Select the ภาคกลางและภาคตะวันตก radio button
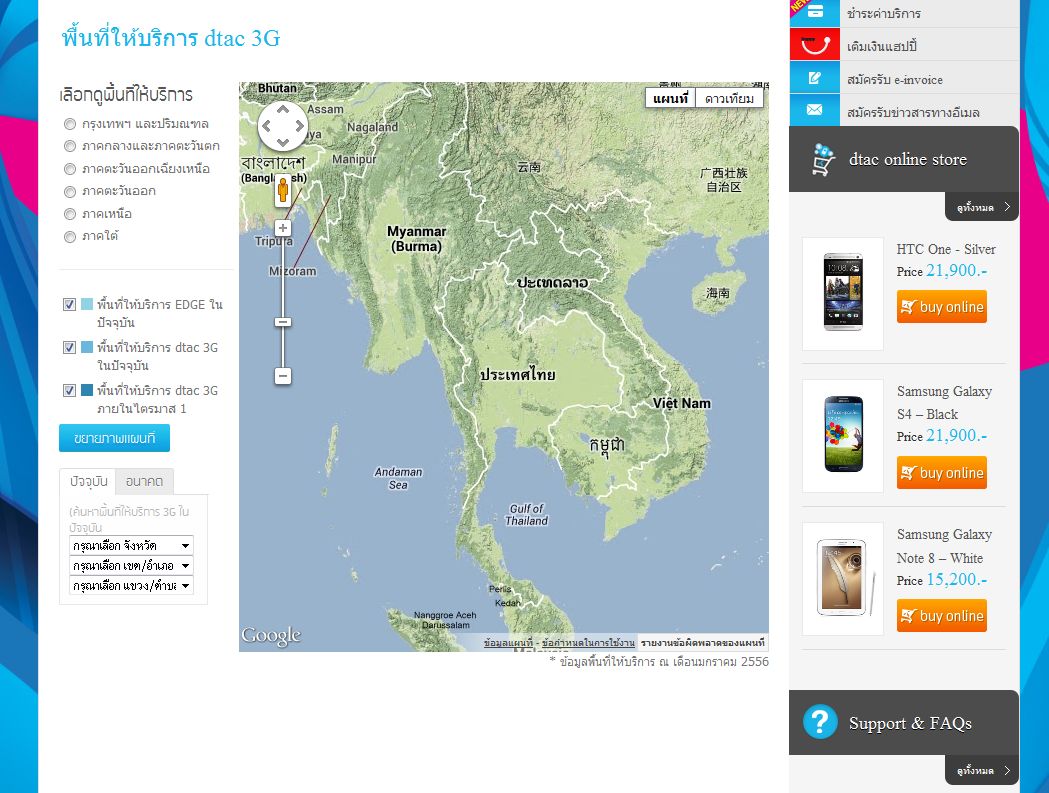Screen dimensions: 1049x793 70,146
